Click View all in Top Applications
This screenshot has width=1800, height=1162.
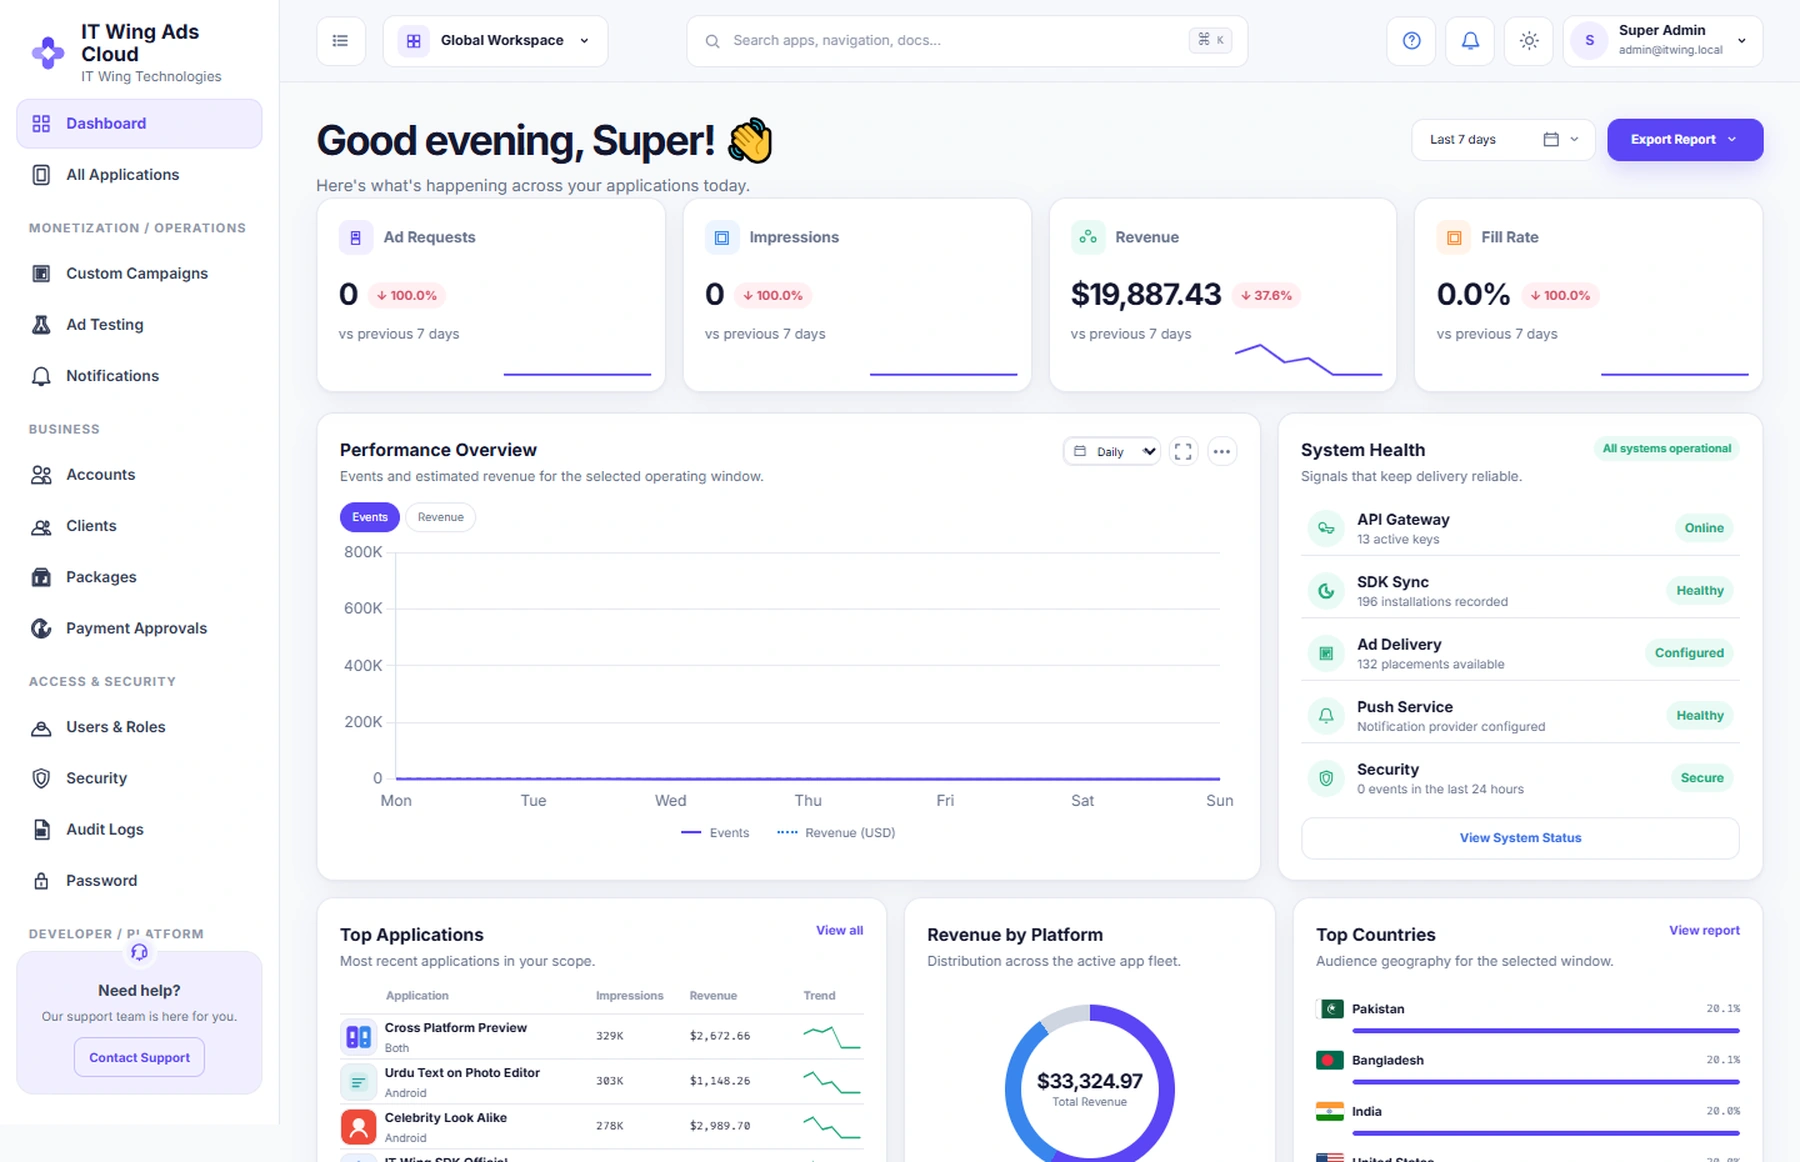click(839, 931)
